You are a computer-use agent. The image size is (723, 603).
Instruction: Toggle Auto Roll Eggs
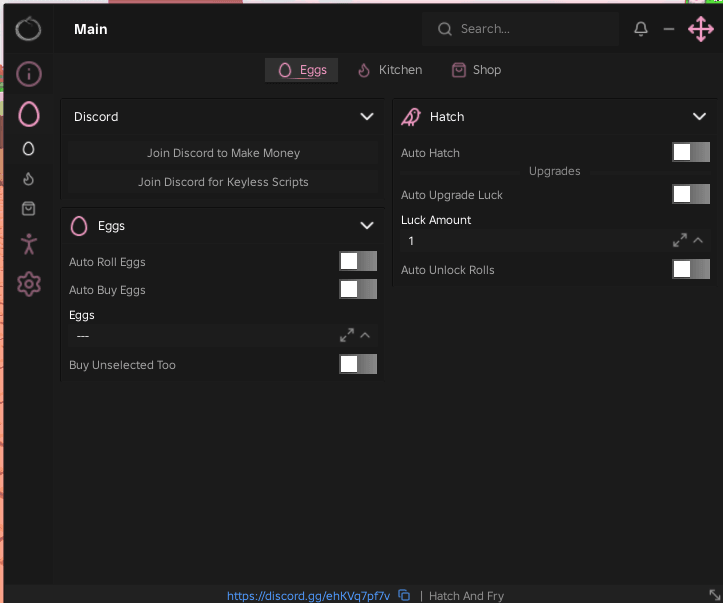pyautogui.click(x=358, y=261)
